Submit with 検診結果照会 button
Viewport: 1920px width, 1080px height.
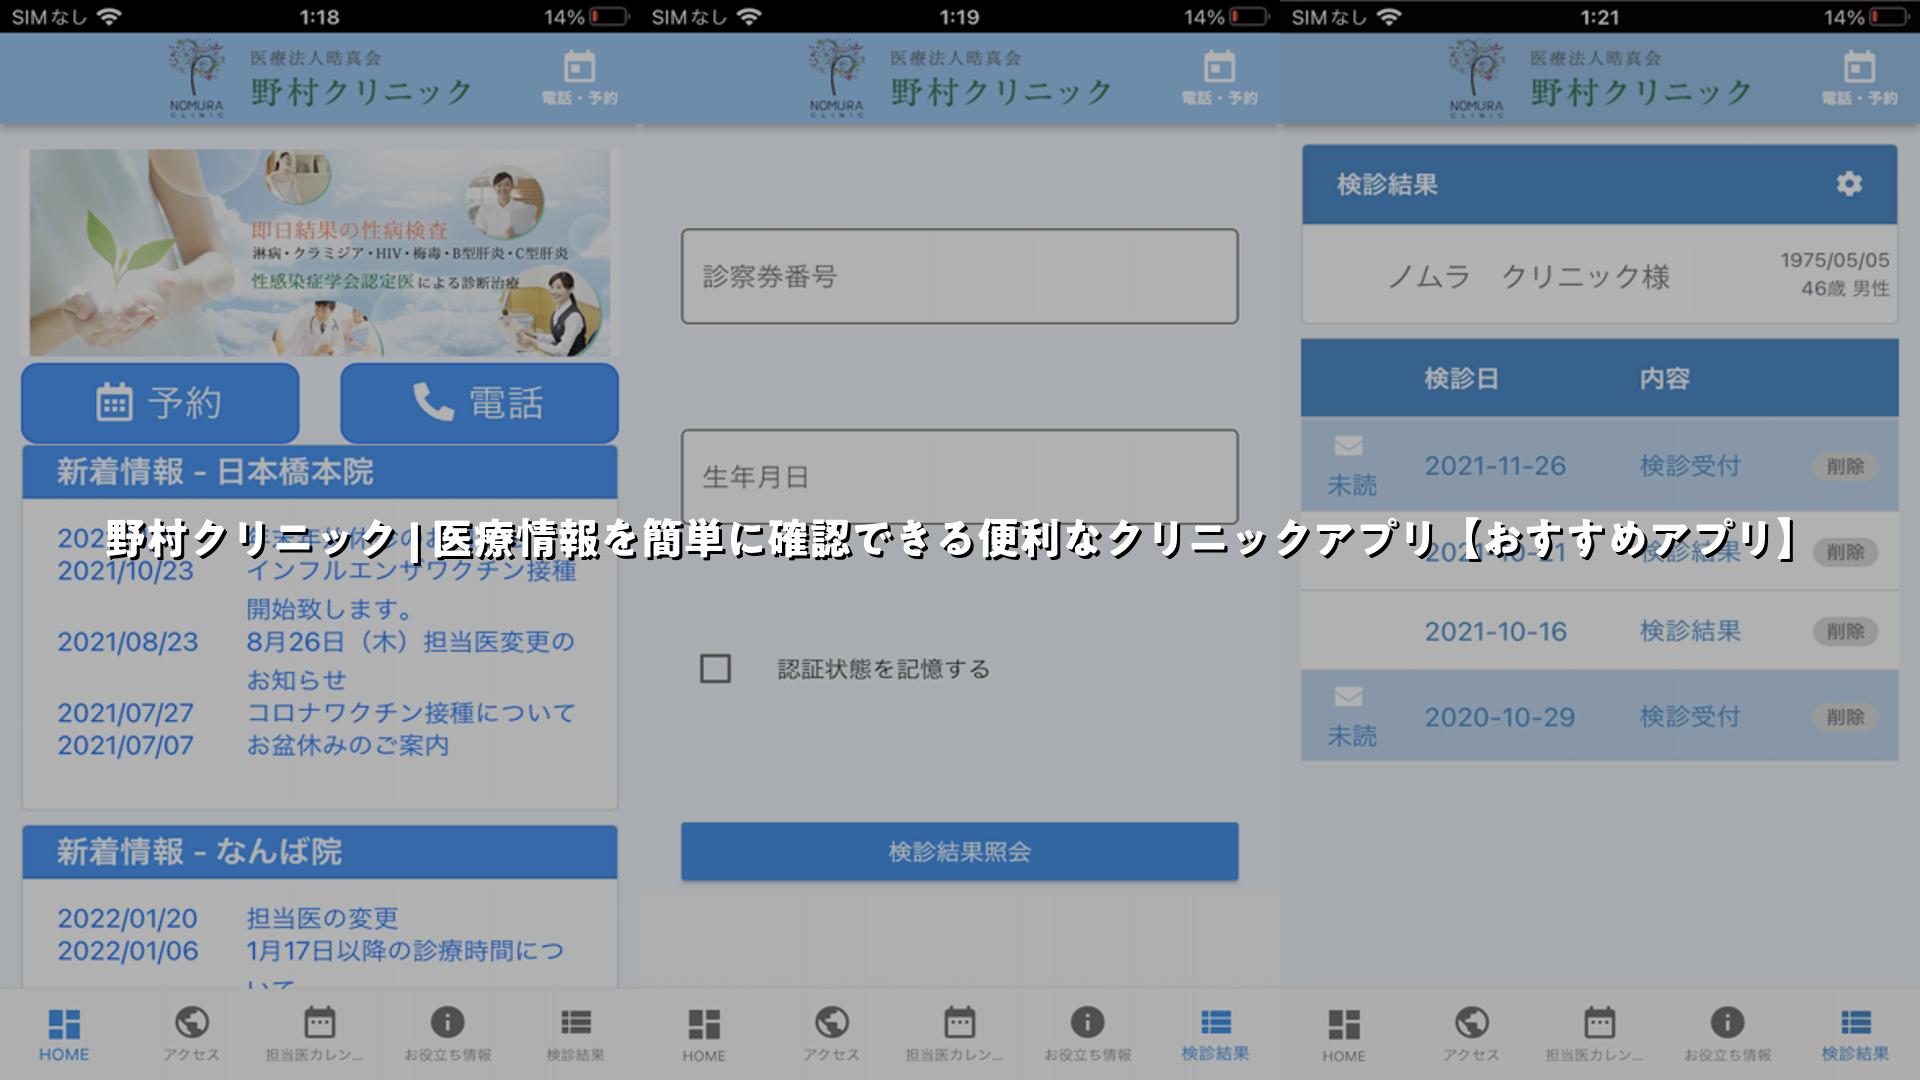tap(959, 852)
